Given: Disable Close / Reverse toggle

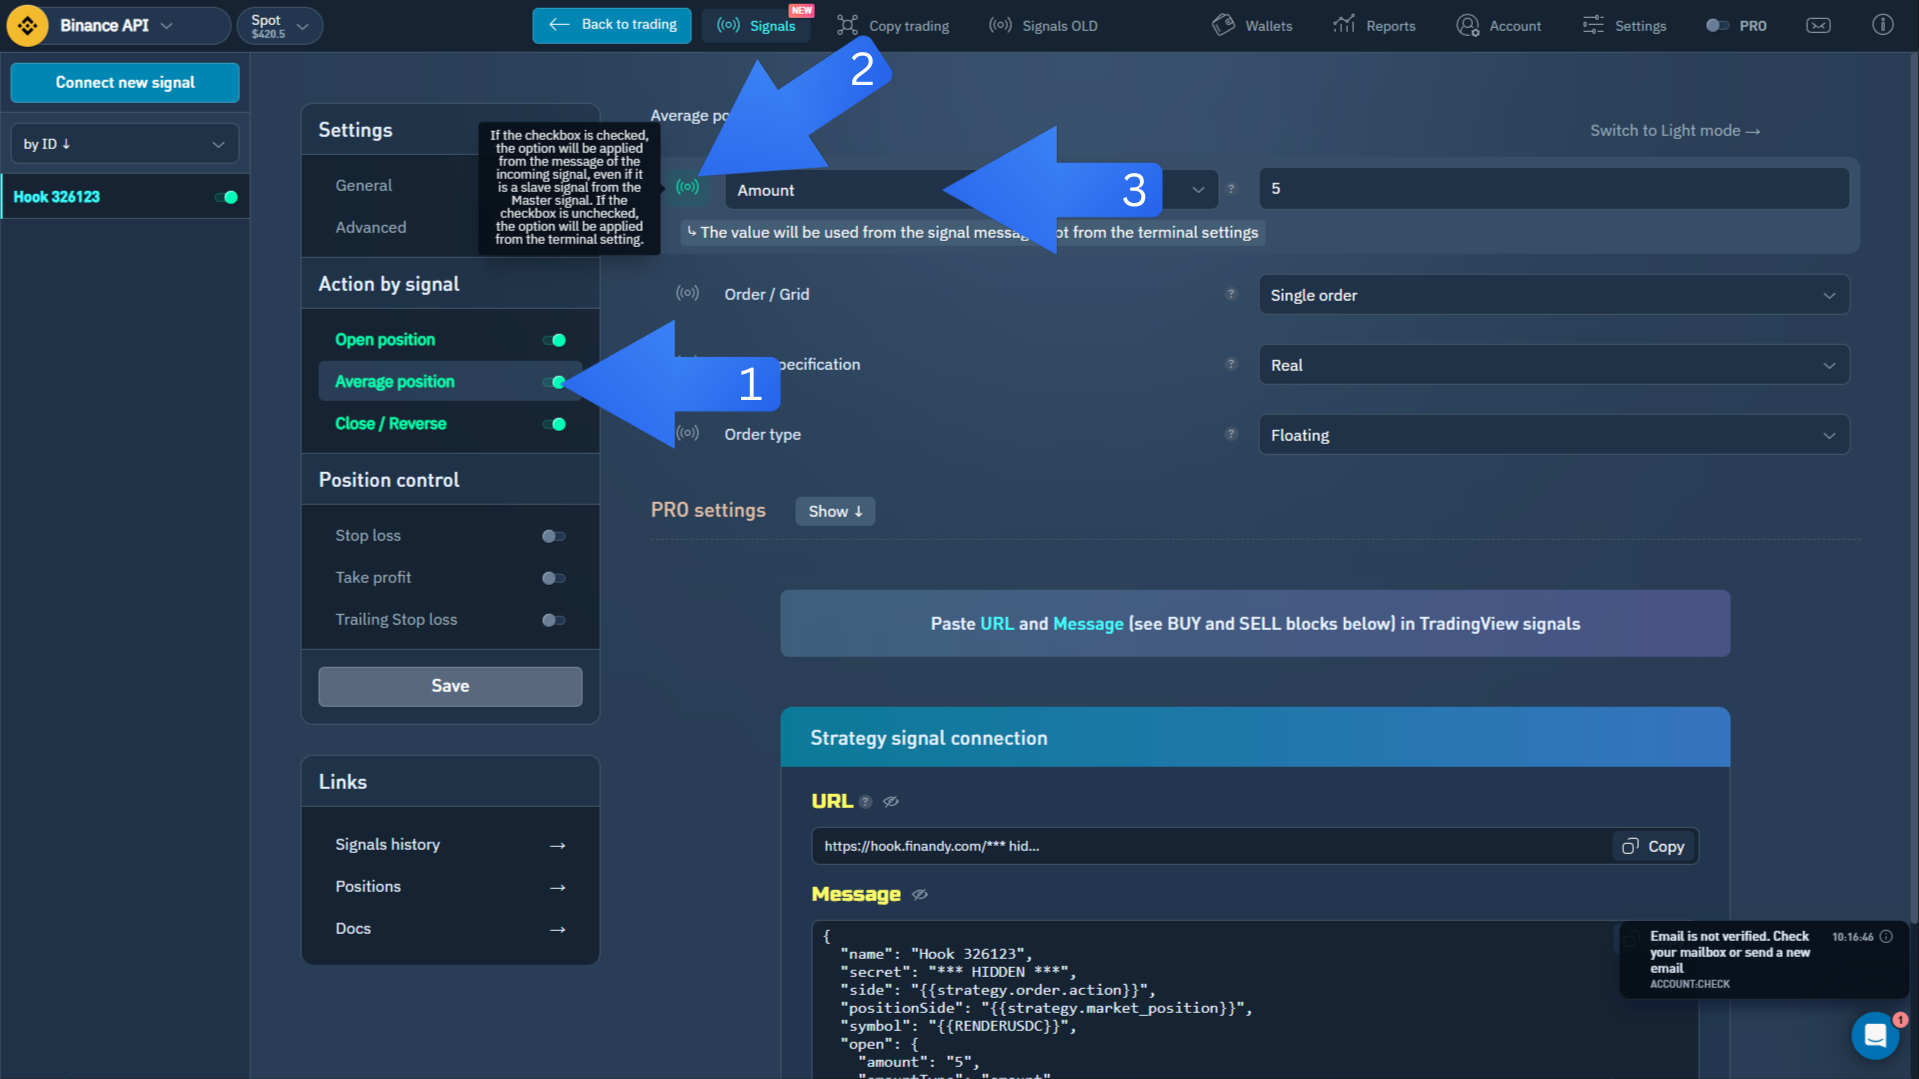Looking at the screenshot, I should point(554,424).
